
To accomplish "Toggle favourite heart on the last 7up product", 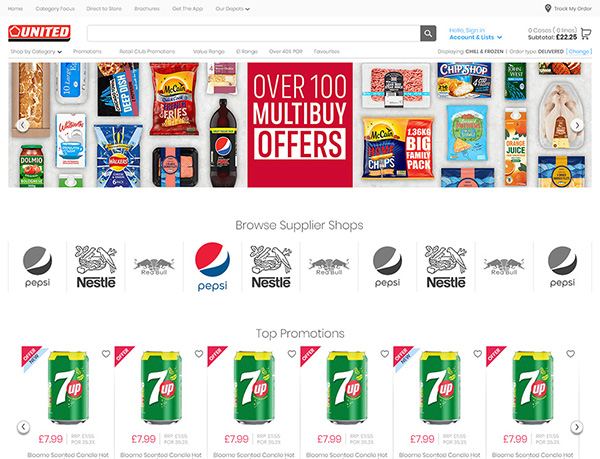I will pos(571,354).
